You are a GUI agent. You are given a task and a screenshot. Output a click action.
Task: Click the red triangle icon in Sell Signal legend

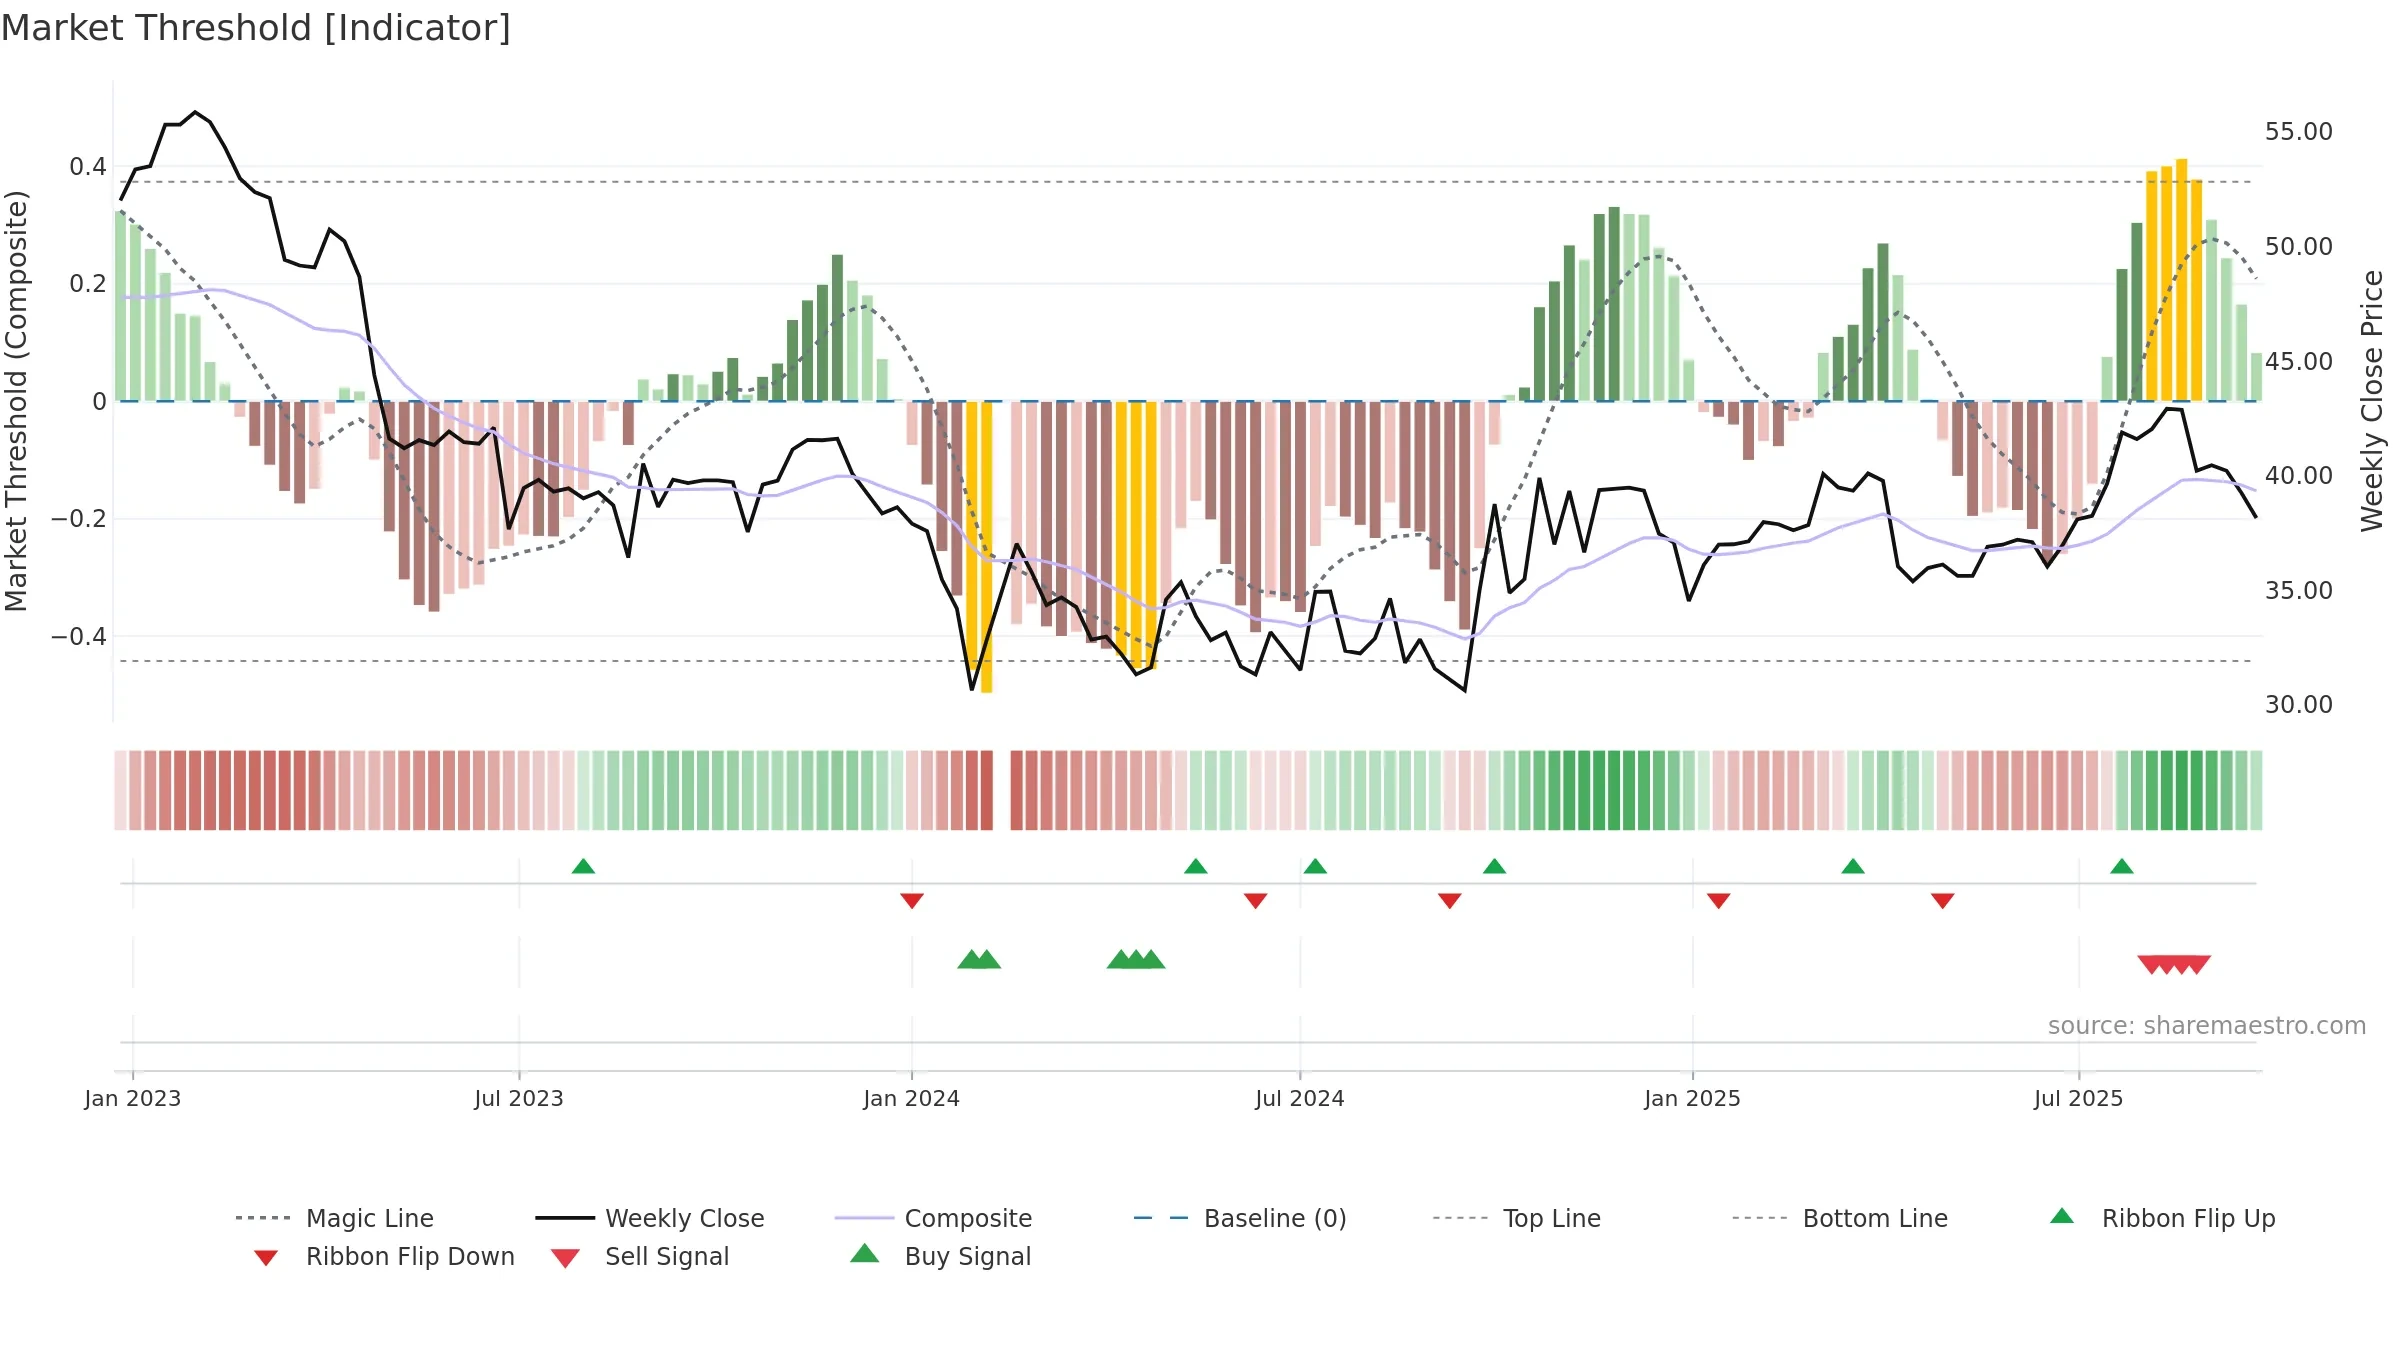(x=565, y=1258)
